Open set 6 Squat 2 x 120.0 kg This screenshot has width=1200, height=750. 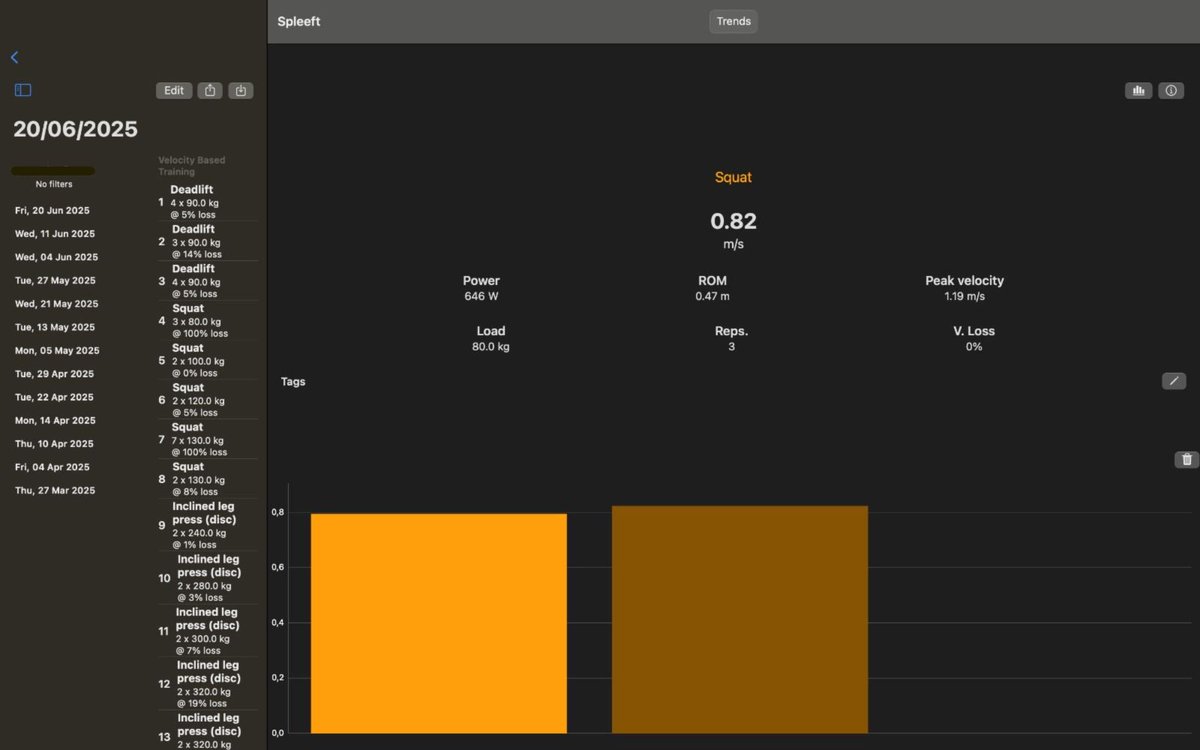[x=207, y=400]
